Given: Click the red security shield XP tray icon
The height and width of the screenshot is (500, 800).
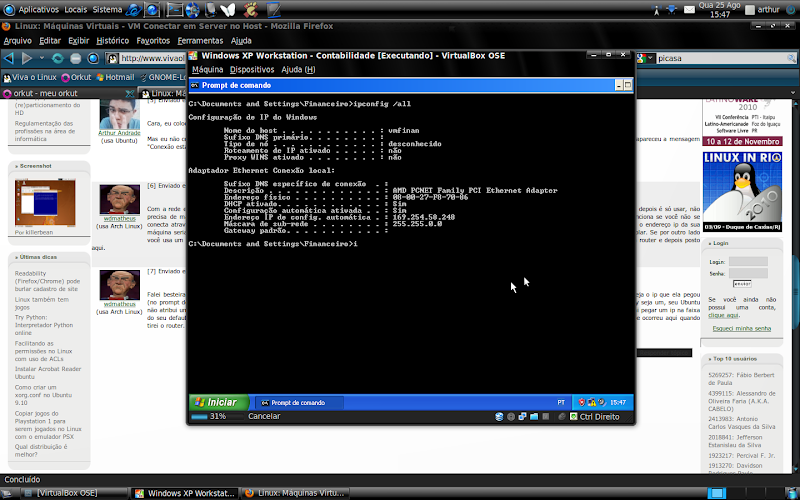Looking at the screenshot, I should click(x=582, y=402).
